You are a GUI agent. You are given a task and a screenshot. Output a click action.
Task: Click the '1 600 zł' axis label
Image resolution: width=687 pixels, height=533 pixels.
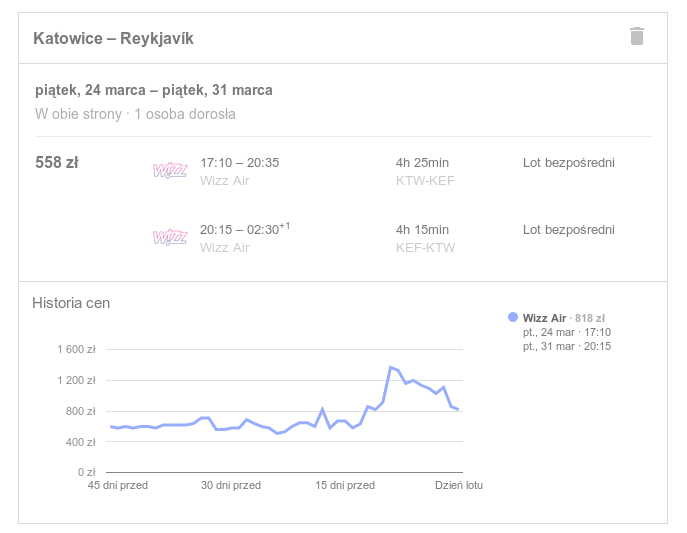click(x=76, y=349)
